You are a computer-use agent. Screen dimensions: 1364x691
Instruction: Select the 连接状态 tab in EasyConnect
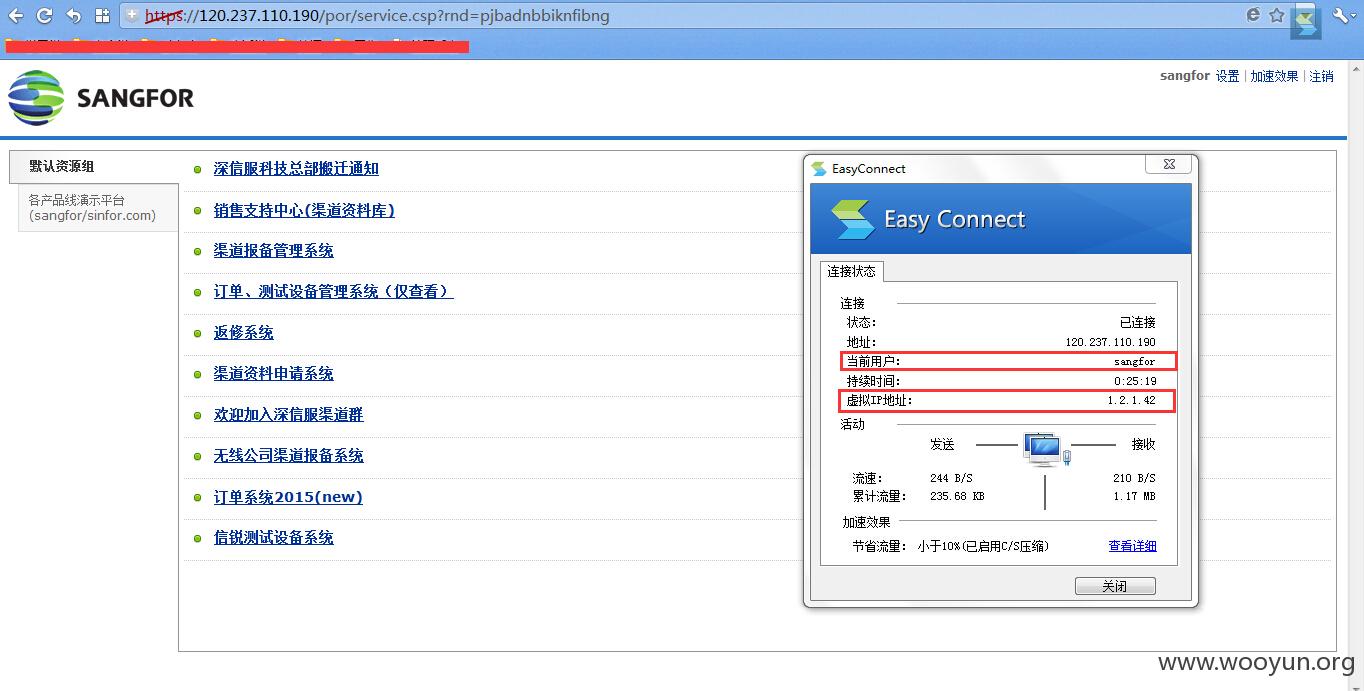[x=851, y=271]
